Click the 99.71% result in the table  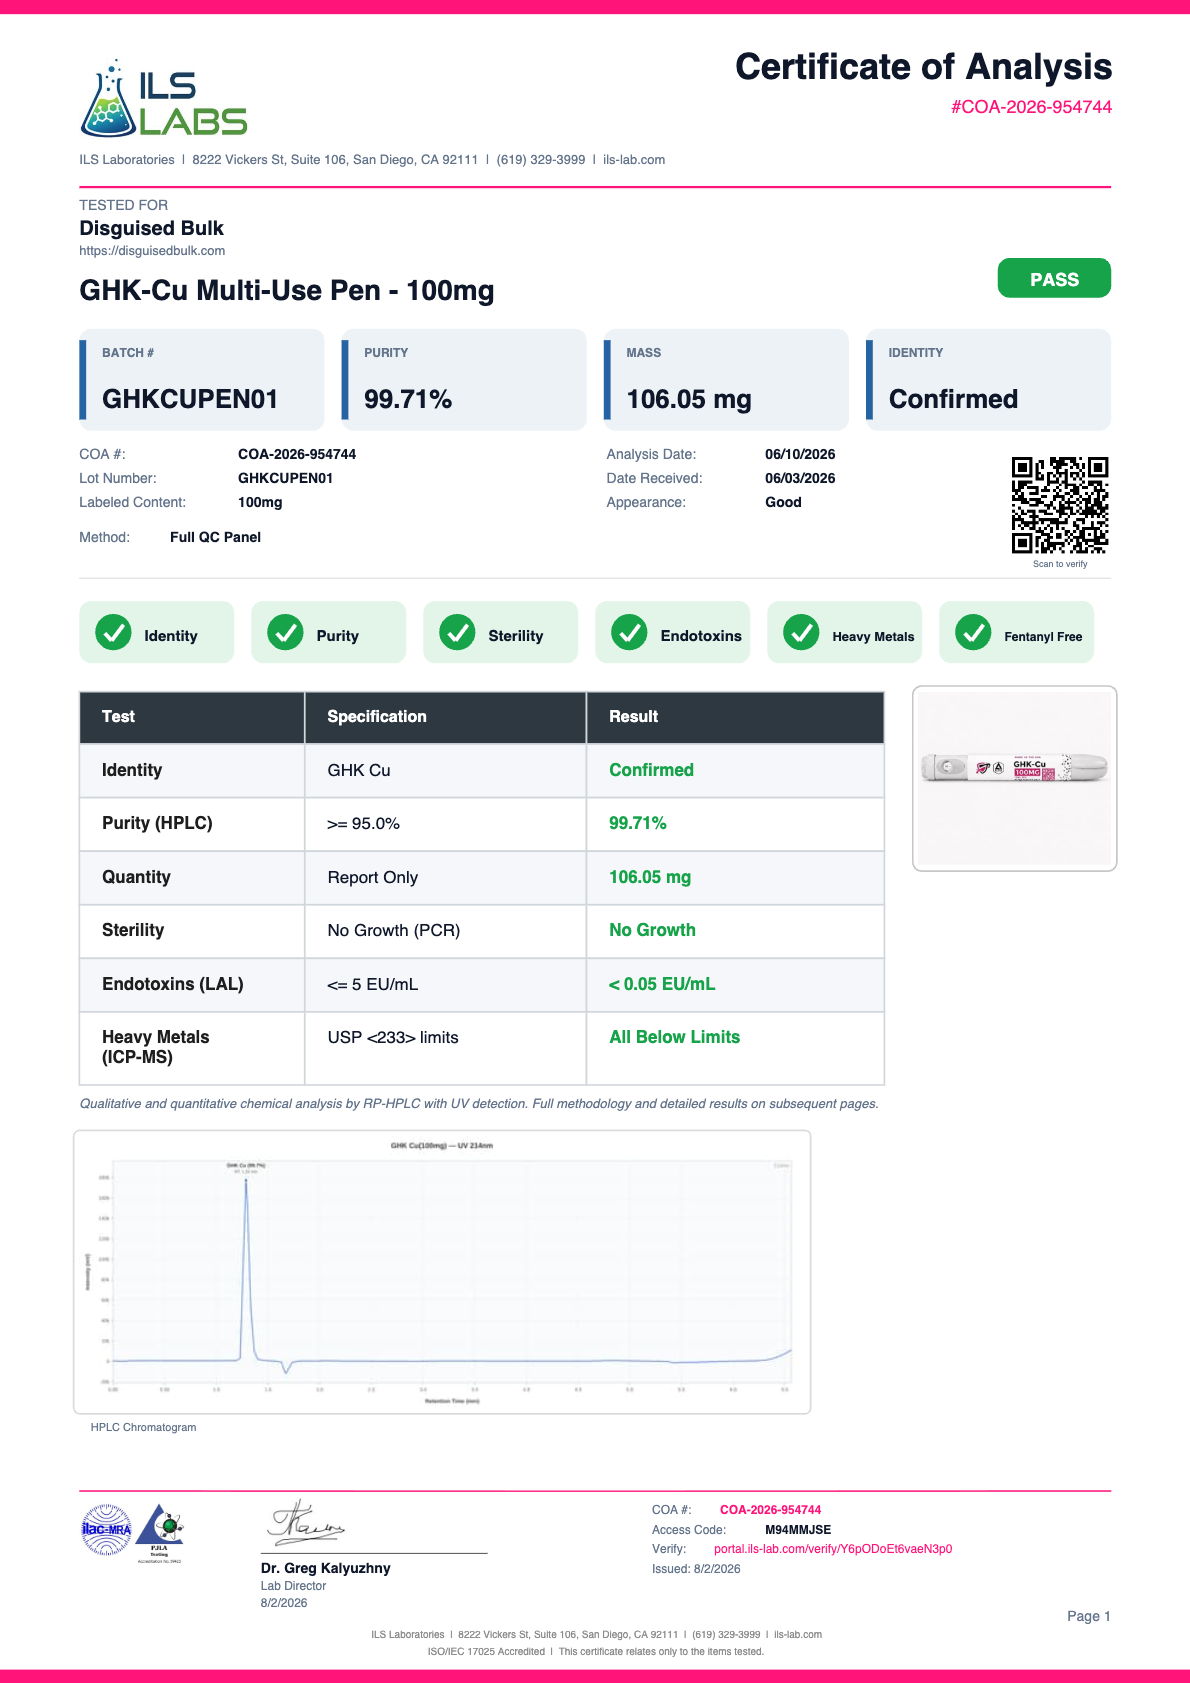(x=638, y=823)
